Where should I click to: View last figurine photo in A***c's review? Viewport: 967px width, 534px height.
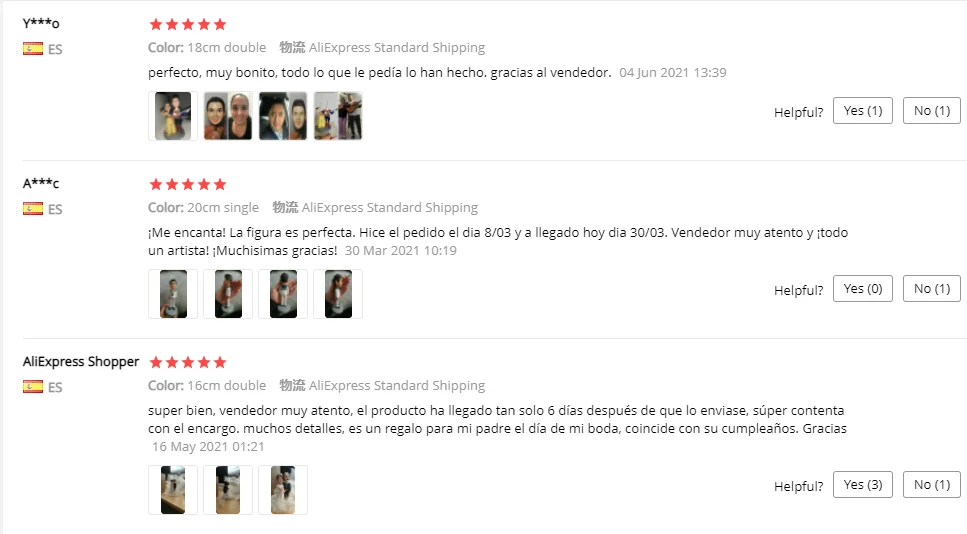coord(338,294)
